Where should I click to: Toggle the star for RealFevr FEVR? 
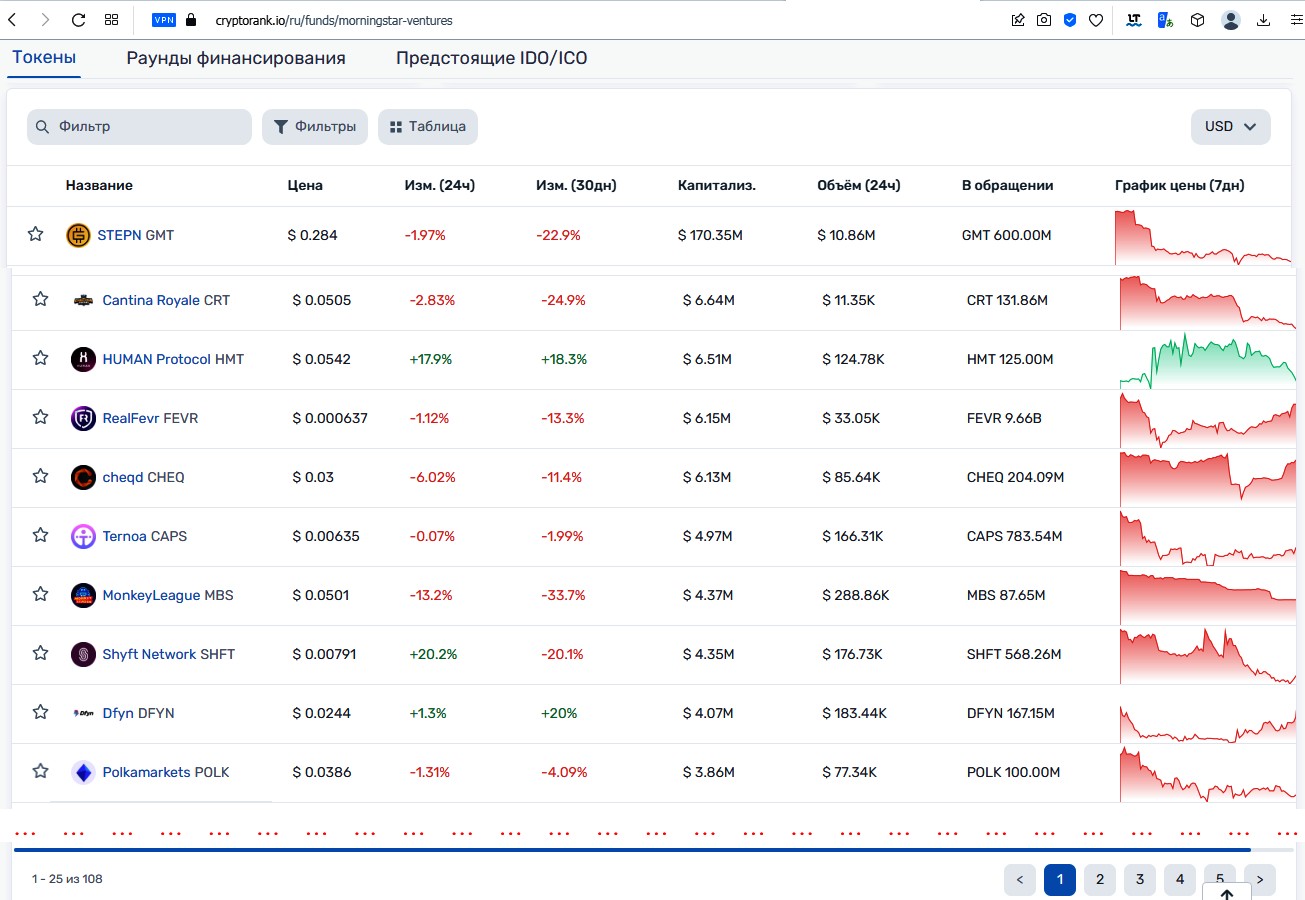coord(41,418)
